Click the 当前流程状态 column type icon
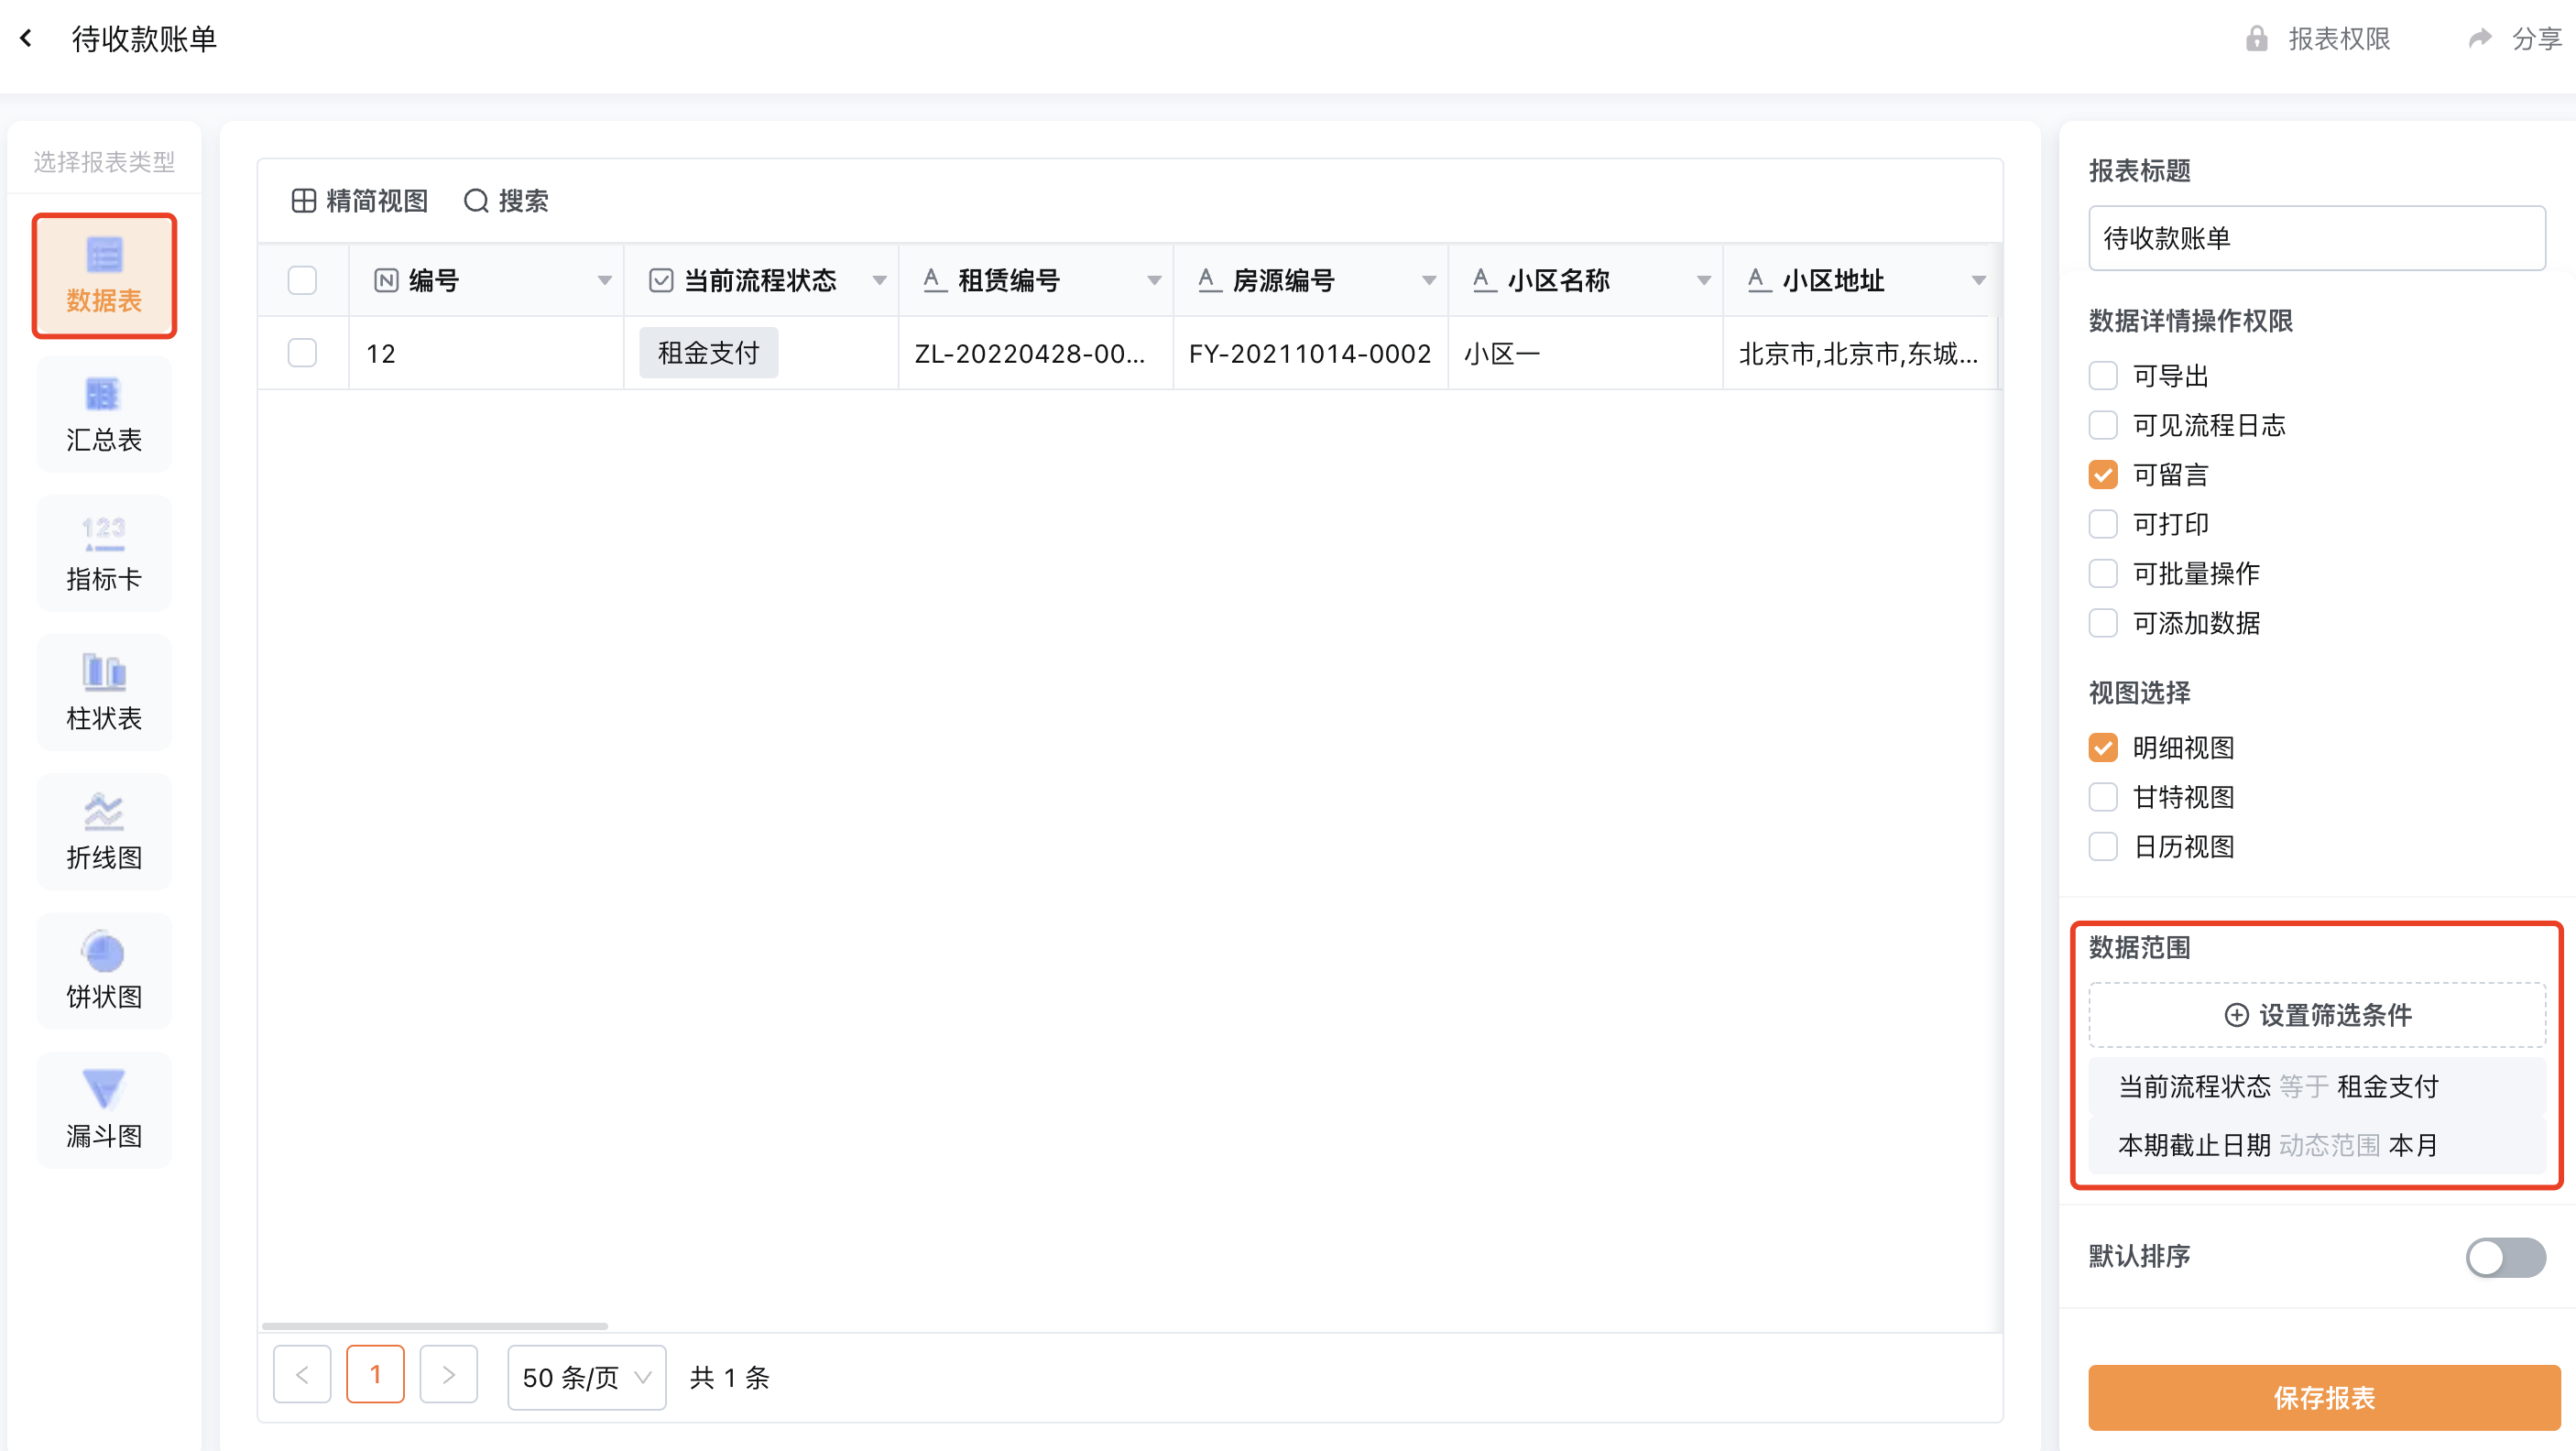Viewport: 2576px width, 1451px height. coord(661,281)
